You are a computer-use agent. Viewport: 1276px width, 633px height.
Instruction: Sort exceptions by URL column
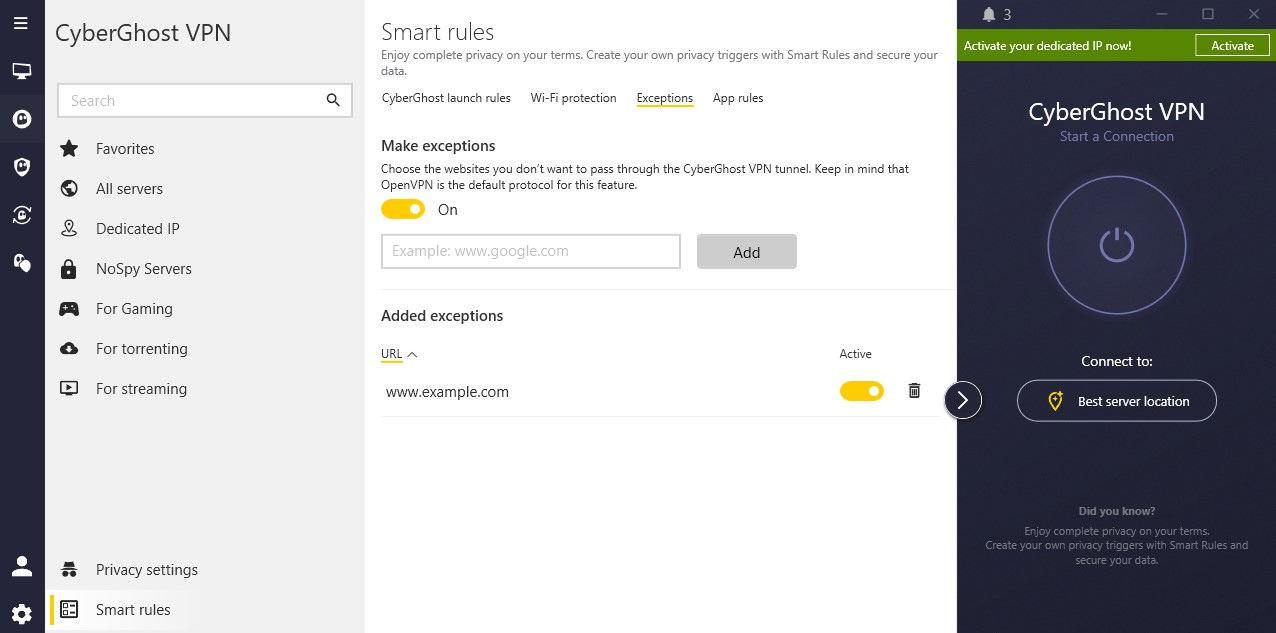click(399, 354)
